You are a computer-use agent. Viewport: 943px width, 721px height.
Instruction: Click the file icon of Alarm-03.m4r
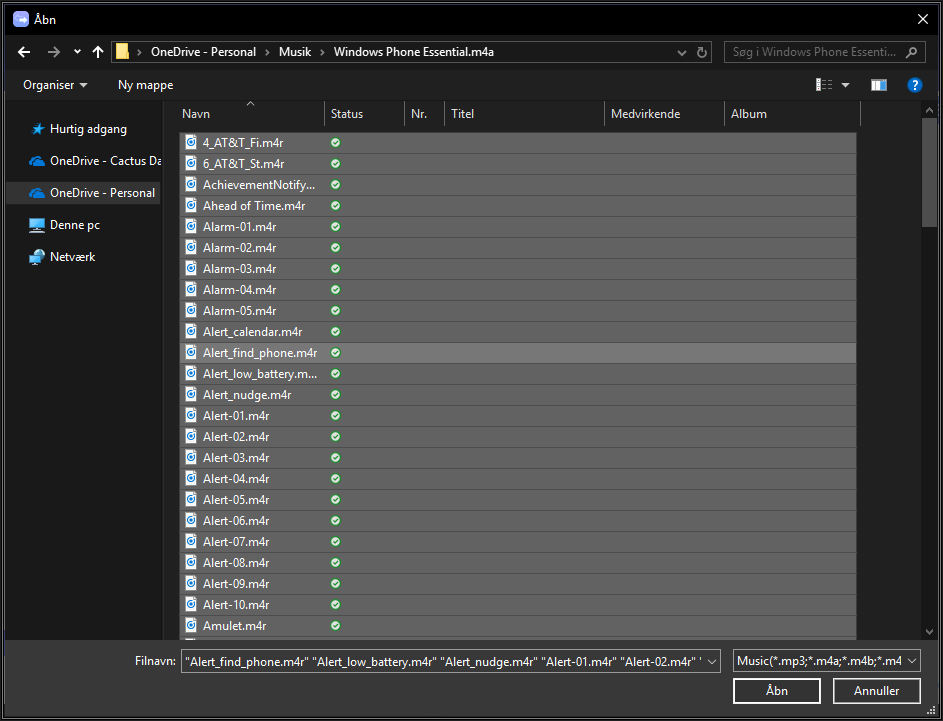[191, 269]
